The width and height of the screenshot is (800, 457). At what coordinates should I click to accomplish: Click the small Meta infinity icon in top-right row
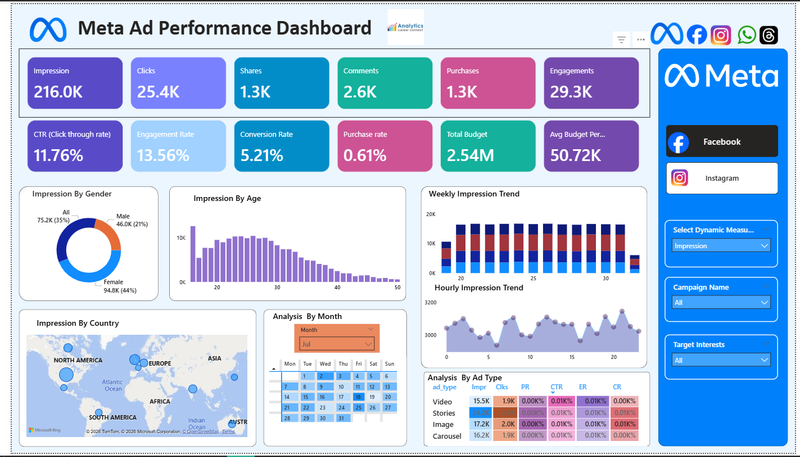[666, 33]
